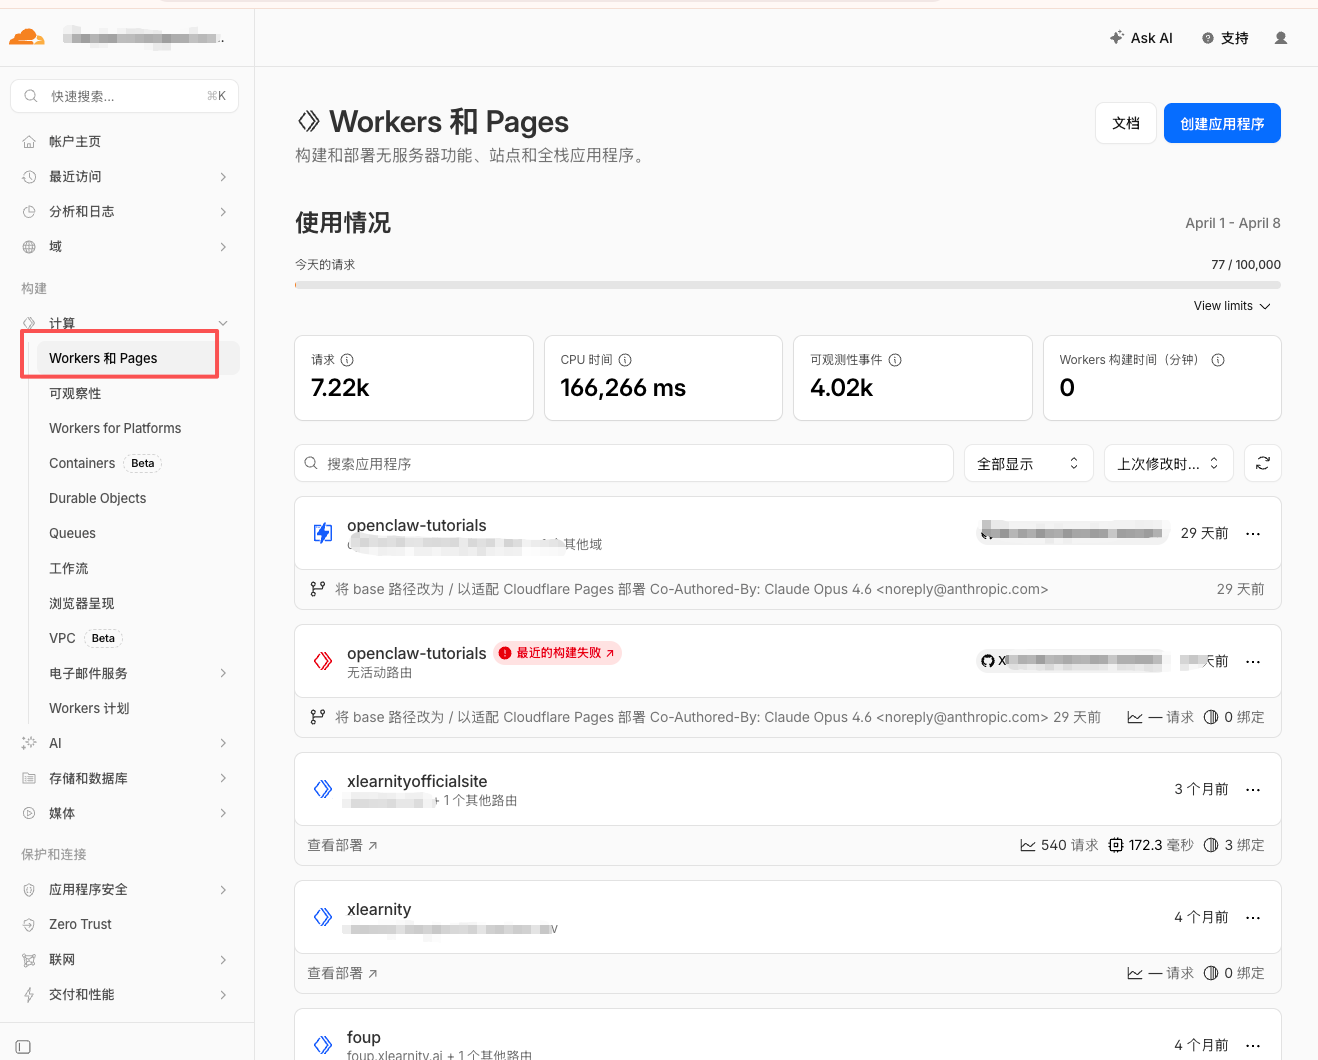Click 查看部署 link for xlearnityofficialsite
This screenshot has height=1060, width=1318.
pyautogui.click(x=342, y=846)
